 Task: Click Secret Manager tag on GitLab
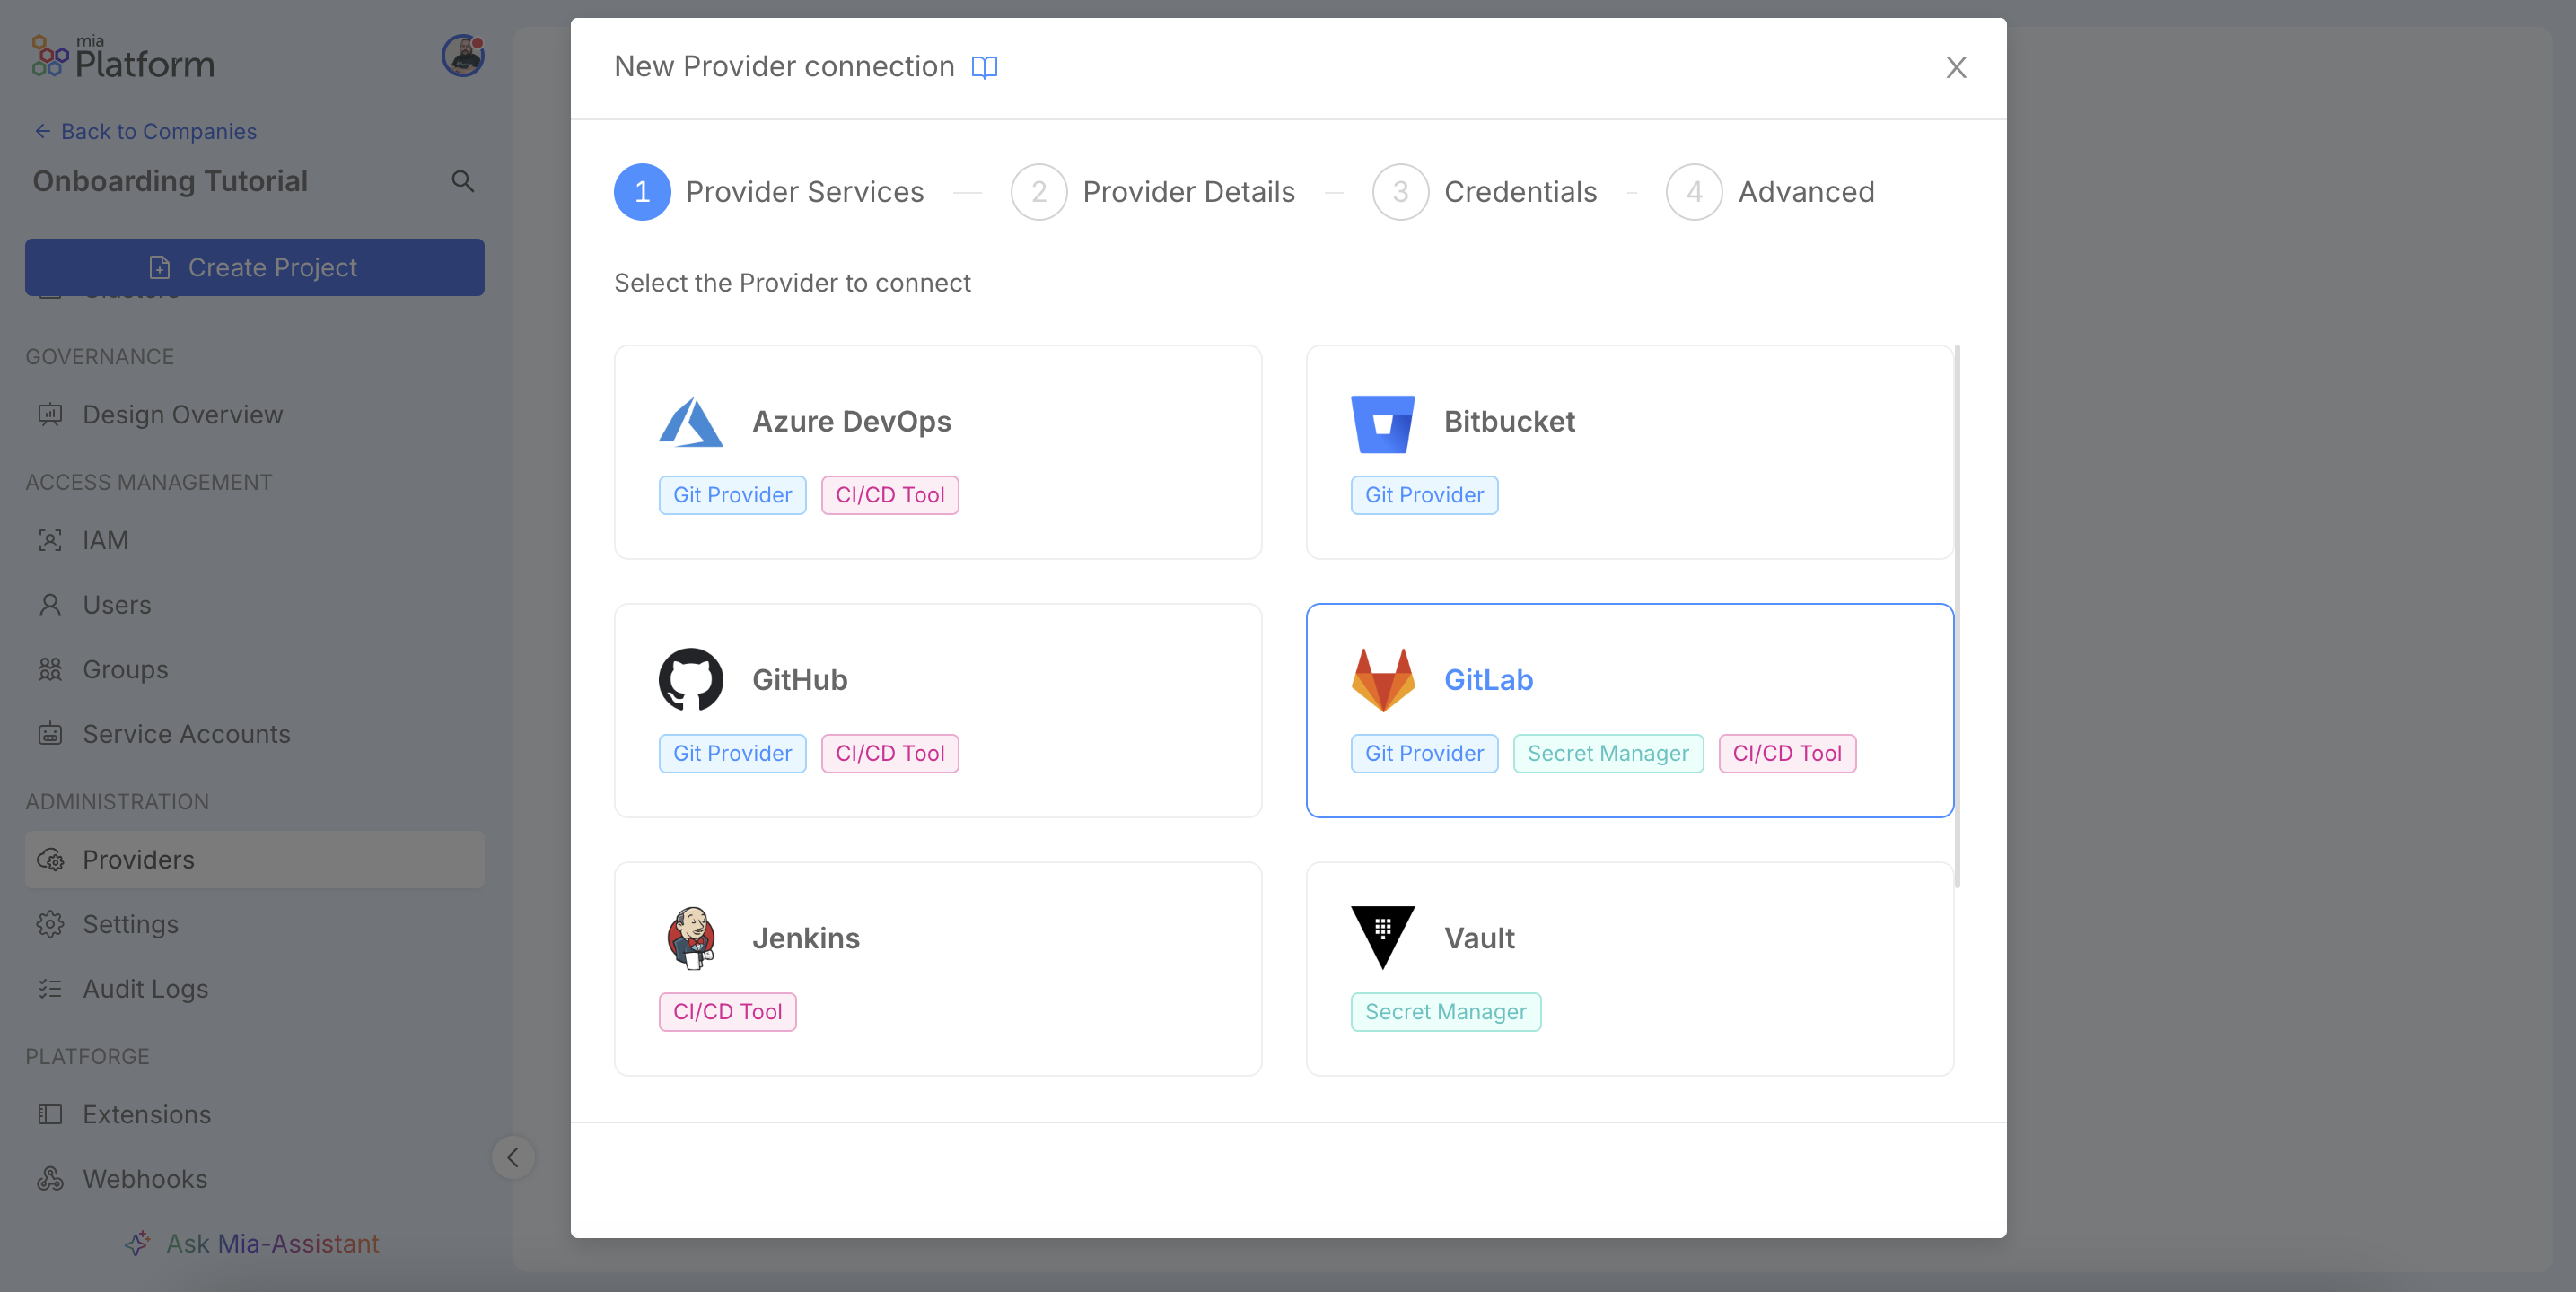tap(1608, 753)
